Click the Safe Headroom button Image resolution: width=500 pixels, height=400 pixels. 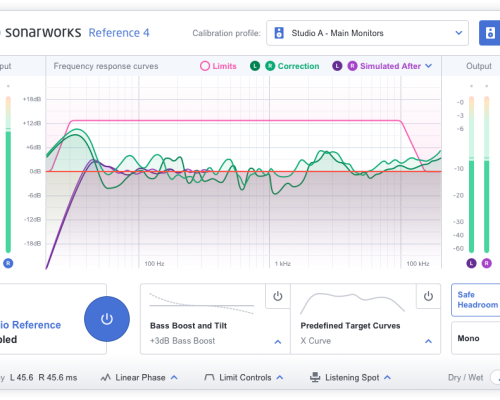476,300
